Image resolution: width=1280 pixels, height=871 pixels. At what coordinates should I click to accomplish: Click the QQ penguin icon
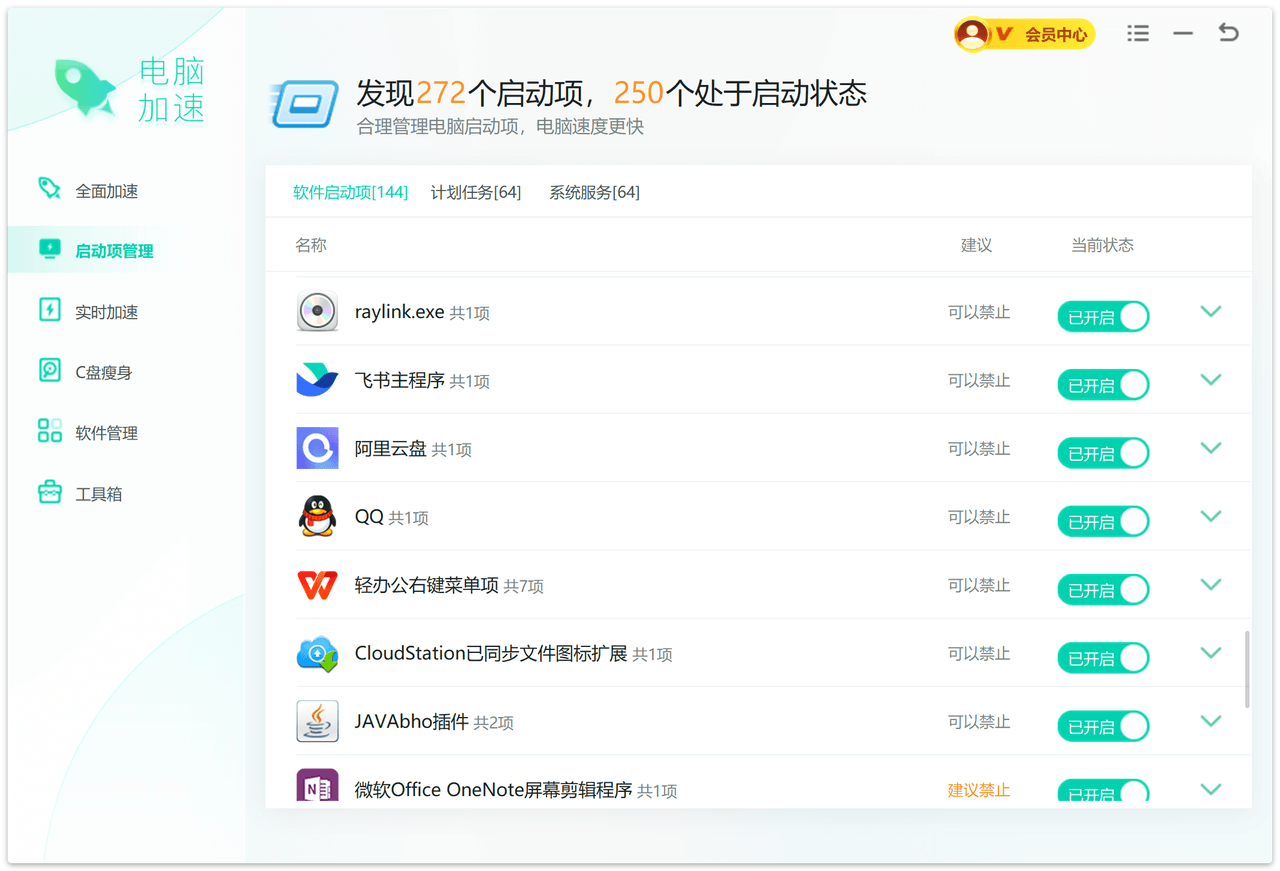pos(317,517)
